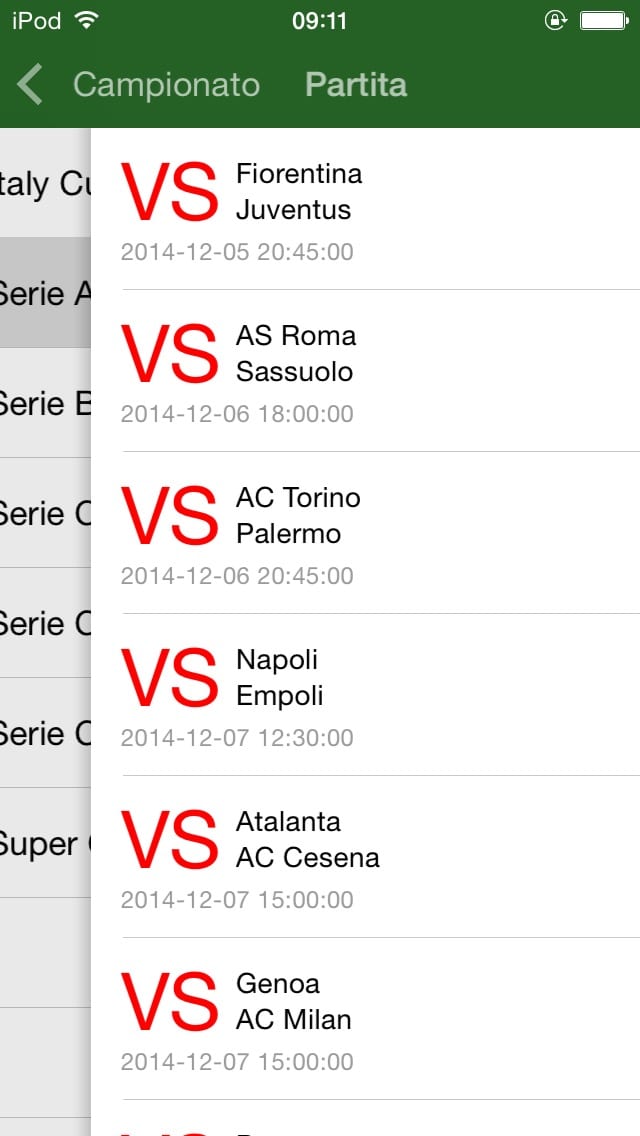This screenshot has width=640, height=1136.
Task: Tap the VS icon for Genoa–AC Milan
Action: [x=169, y=1002]
